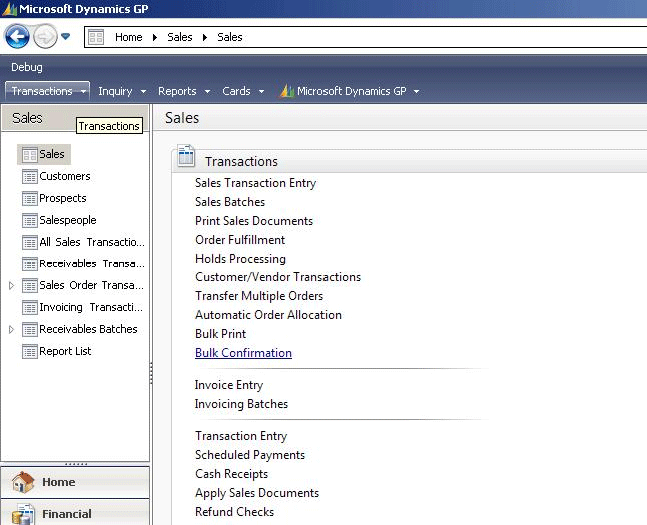Open Customer/Vendor Transactions
Viewport: 647px width, 525px height.
(x=278, y=277)
